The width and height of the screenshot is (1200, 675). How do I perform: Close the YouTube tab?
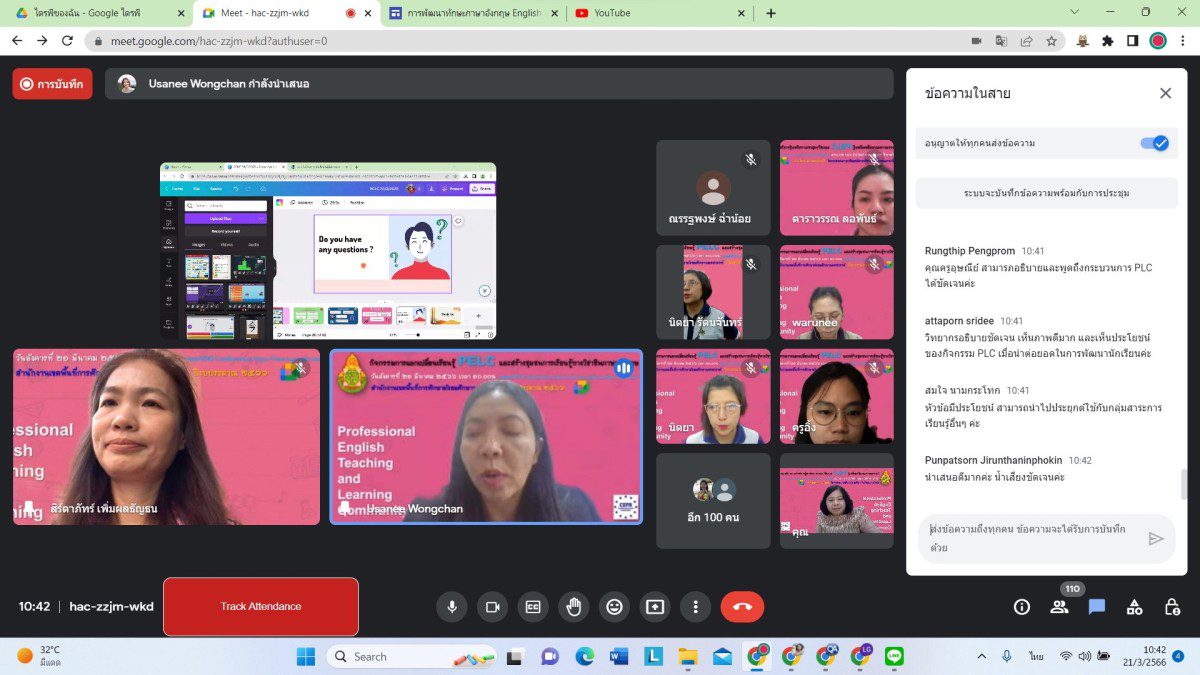(x=740, y=13)
